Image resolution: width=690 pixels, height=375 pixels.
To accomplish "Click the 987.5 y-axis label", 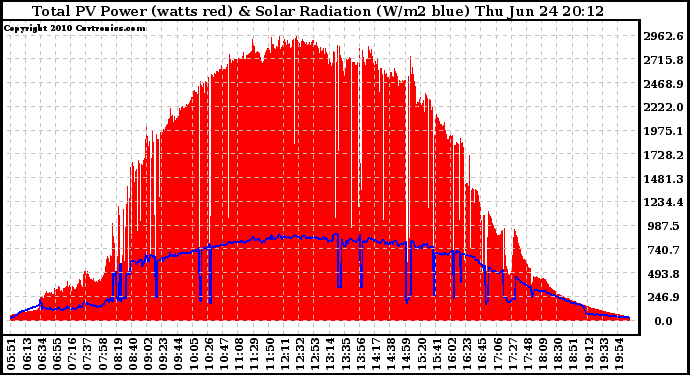I will pyautogui.click(x=664, y=226).
